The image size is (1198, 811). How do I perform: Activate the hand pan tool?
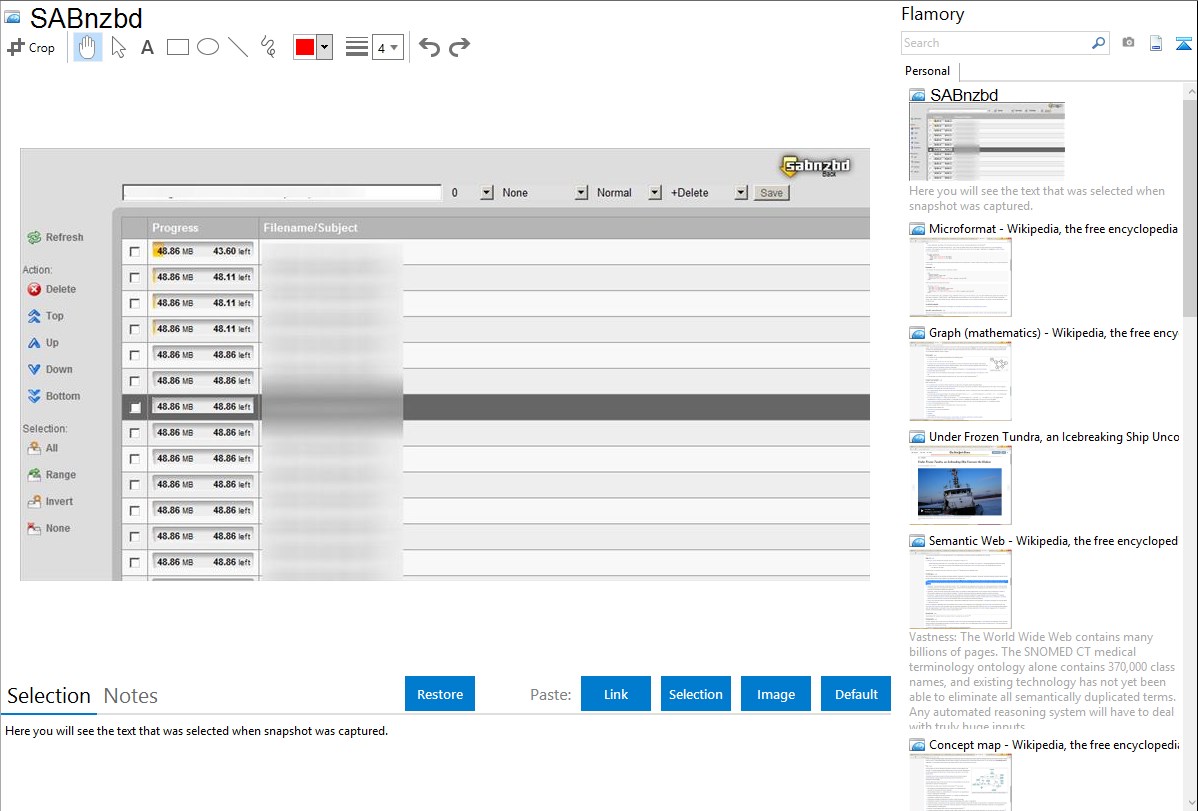coord(88,47)
